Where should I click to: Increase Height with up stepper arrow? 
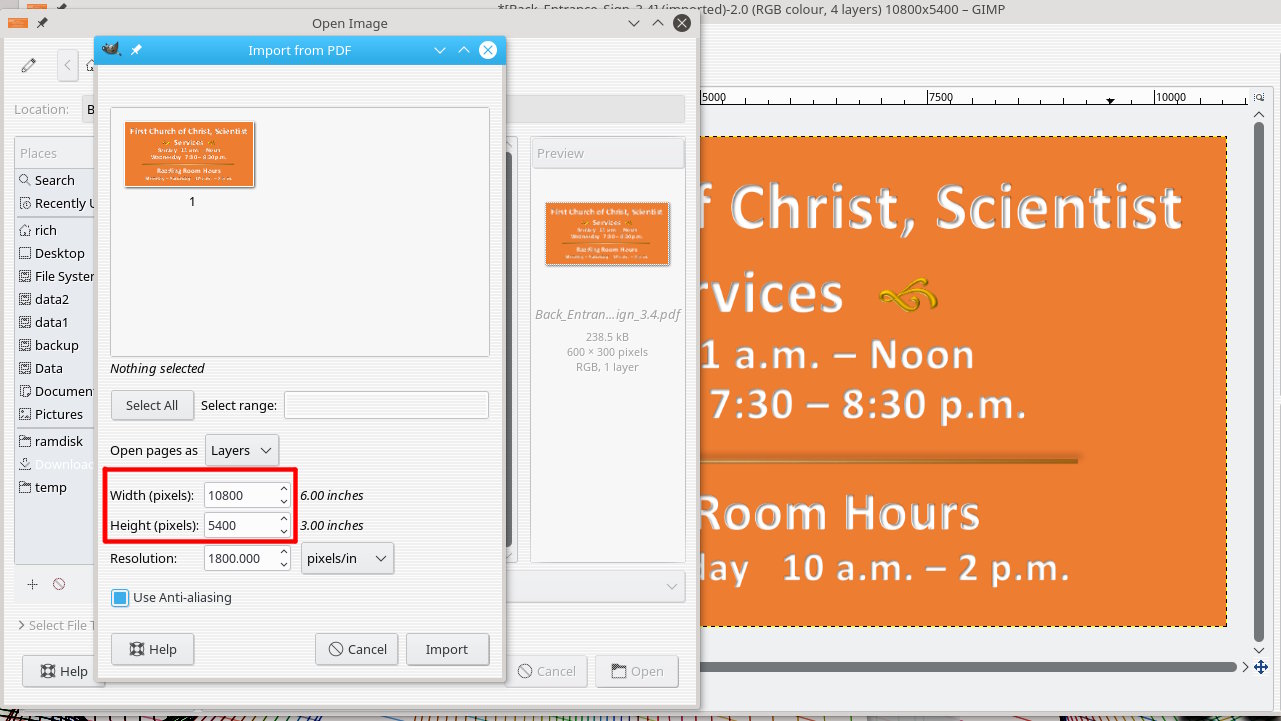[284, 519]
